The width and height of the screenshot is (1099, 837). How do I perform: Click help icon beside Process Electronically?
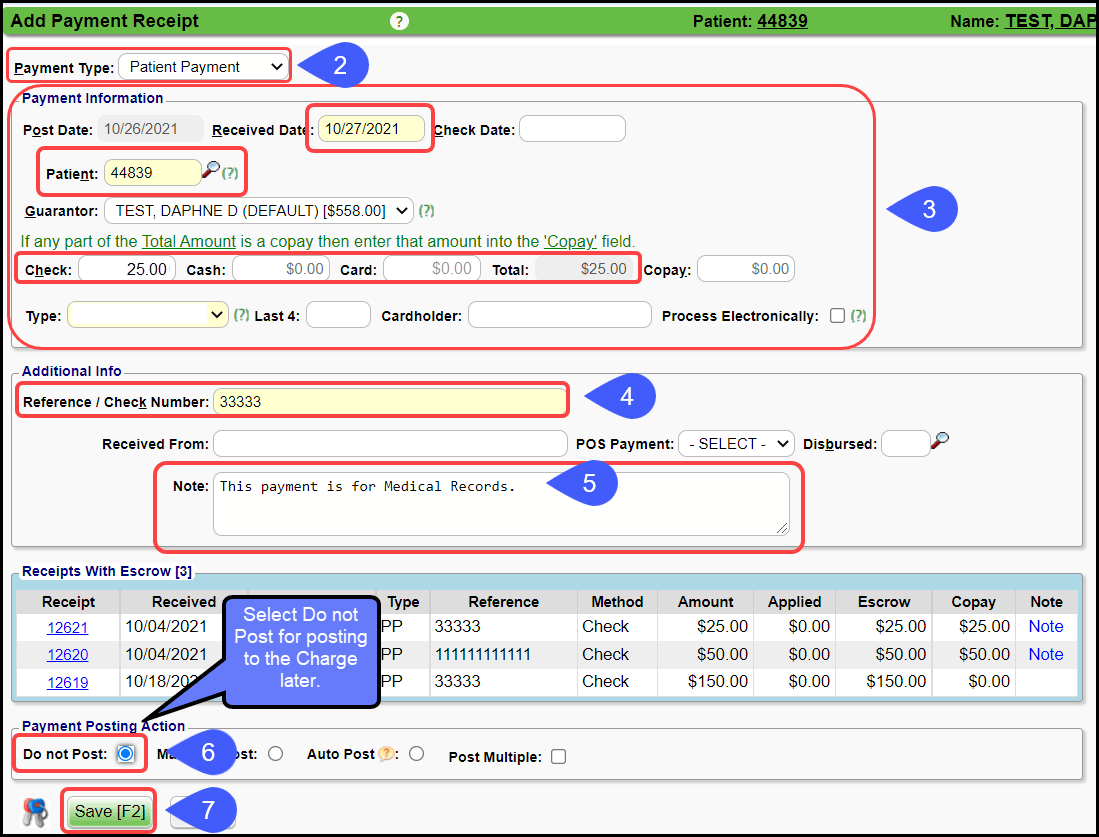pos(858,316)
